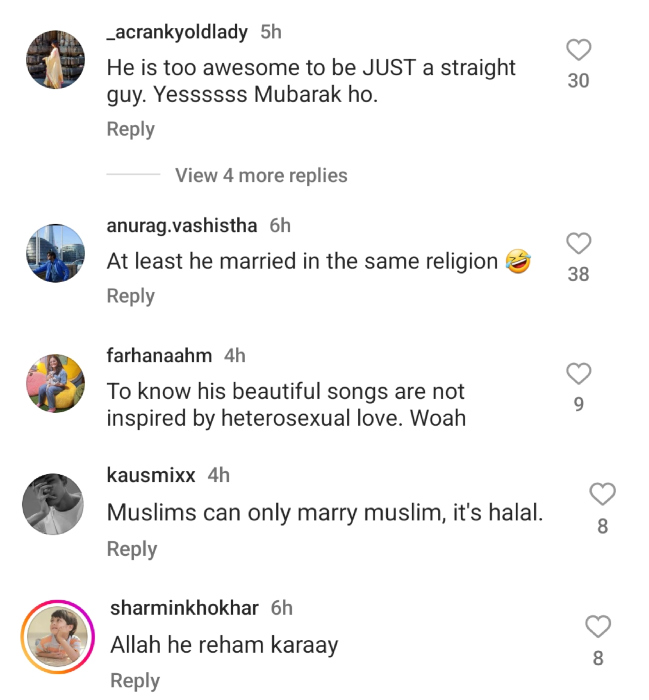Open the _acrankyoldlady username link

[x=177, y=32]
